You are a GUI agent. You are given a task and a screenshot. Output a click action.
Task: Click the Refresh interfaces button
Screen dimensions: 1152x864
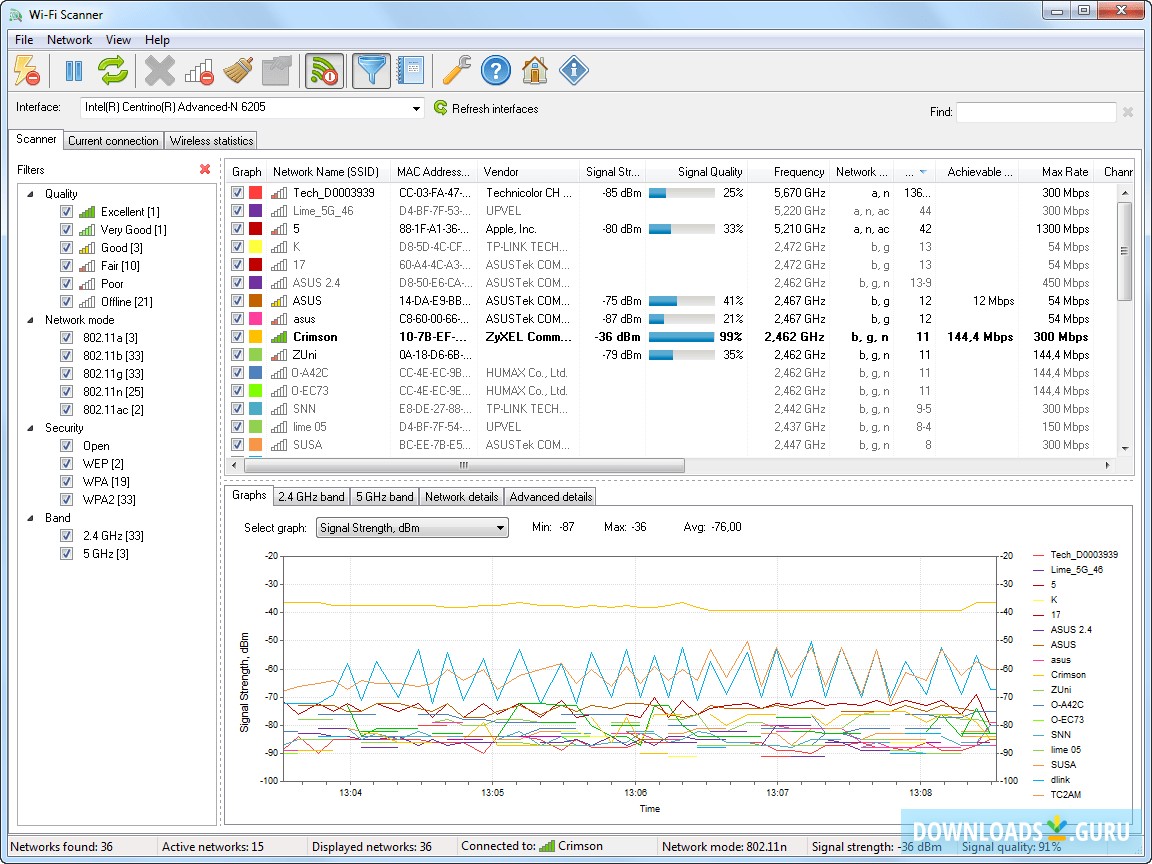tap(486, 108)
